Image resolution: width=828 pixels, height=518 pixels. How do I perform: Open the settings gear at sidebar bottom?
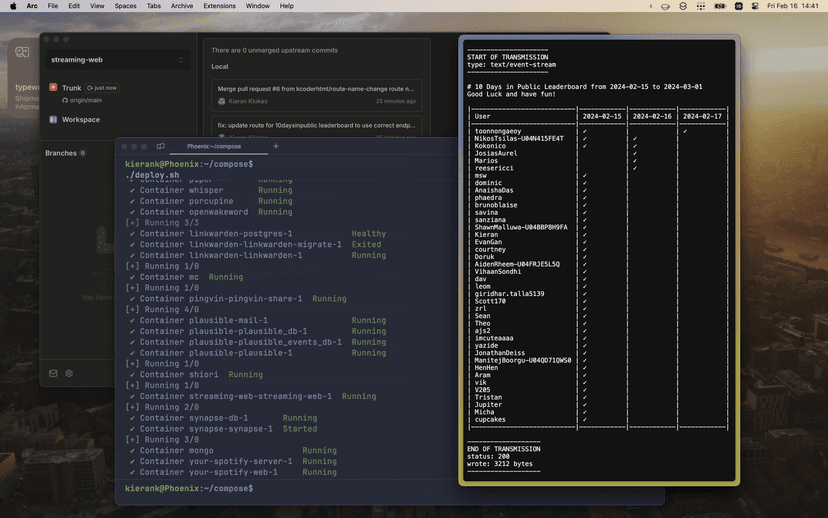pos(69,373)
